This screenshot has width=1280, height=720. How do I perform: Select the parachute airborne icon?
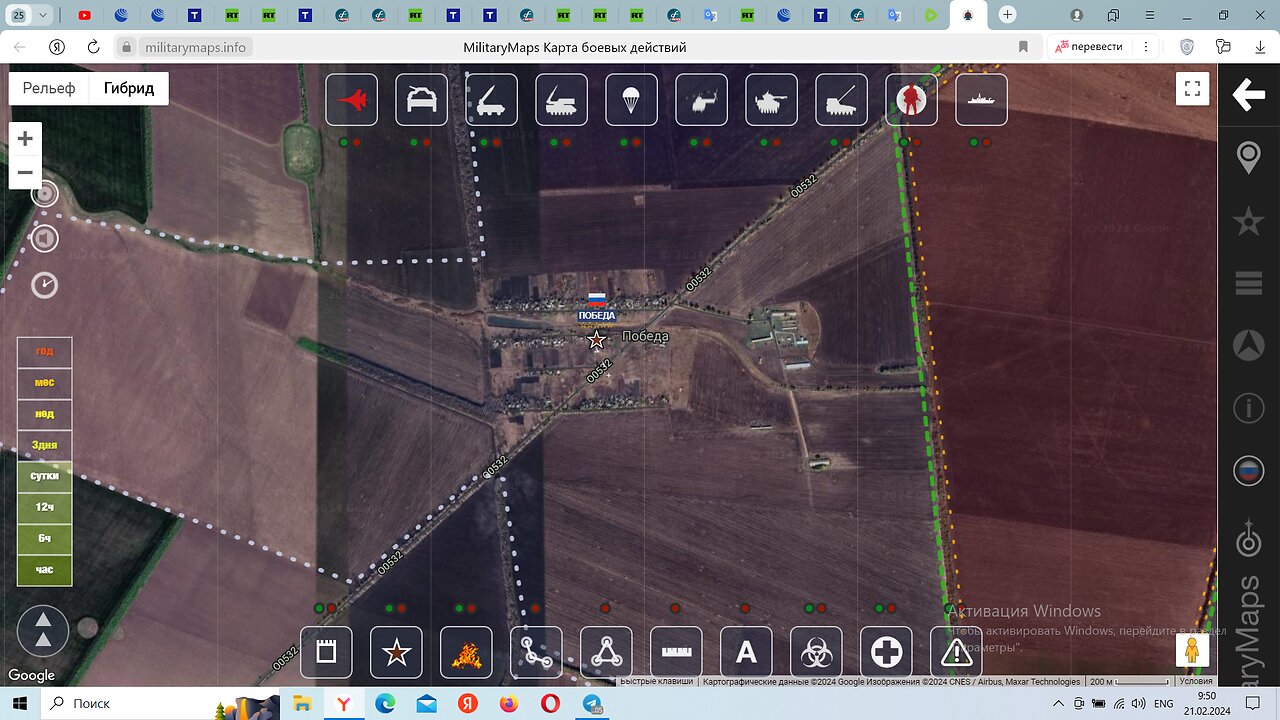[x=632, y=100]
